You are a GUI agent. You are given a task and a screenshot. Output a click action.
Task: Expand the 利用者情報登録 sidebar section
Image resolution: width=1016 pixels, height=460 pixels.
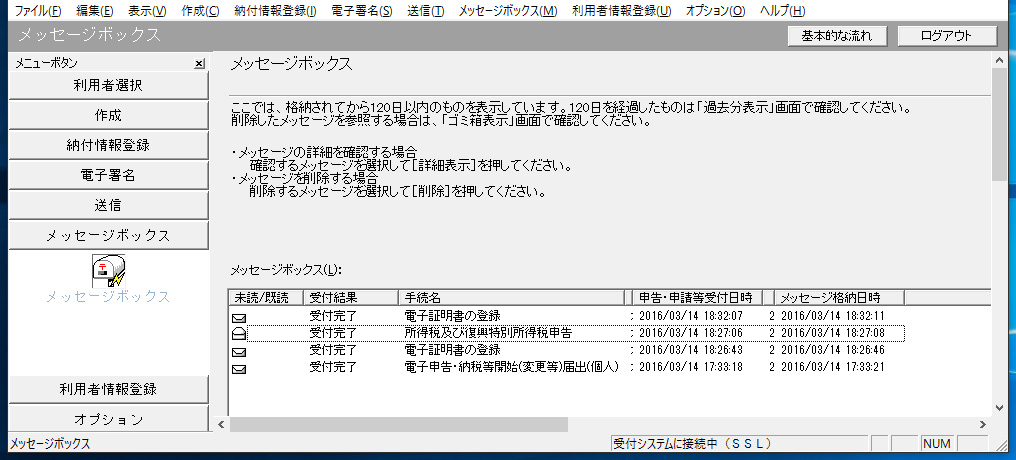(x=108, y=389)
